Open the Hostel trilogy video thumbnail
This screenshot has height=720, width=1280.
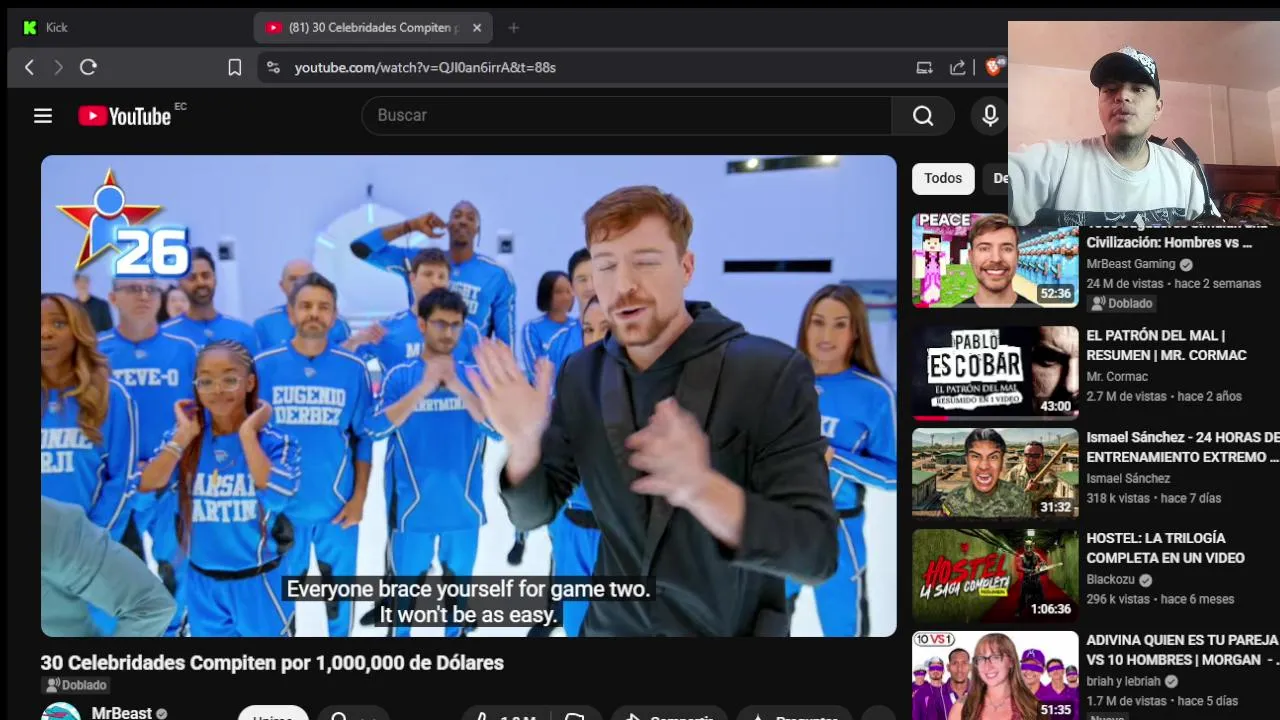[x=995, y=575]
